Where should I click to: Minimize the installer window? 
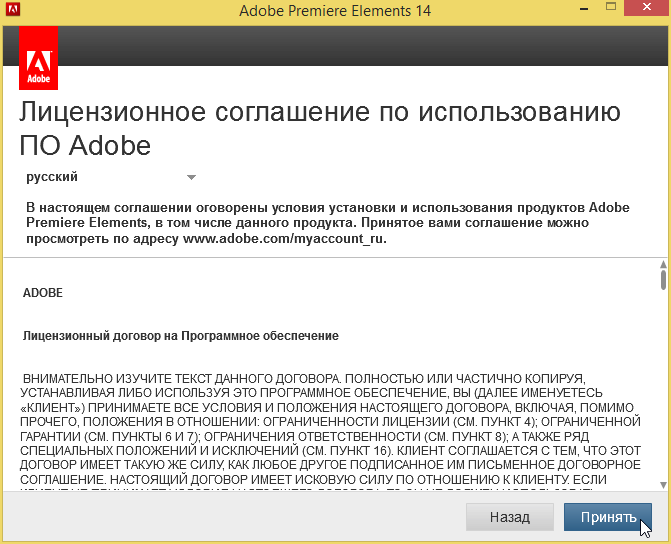[x=585, y=9]
